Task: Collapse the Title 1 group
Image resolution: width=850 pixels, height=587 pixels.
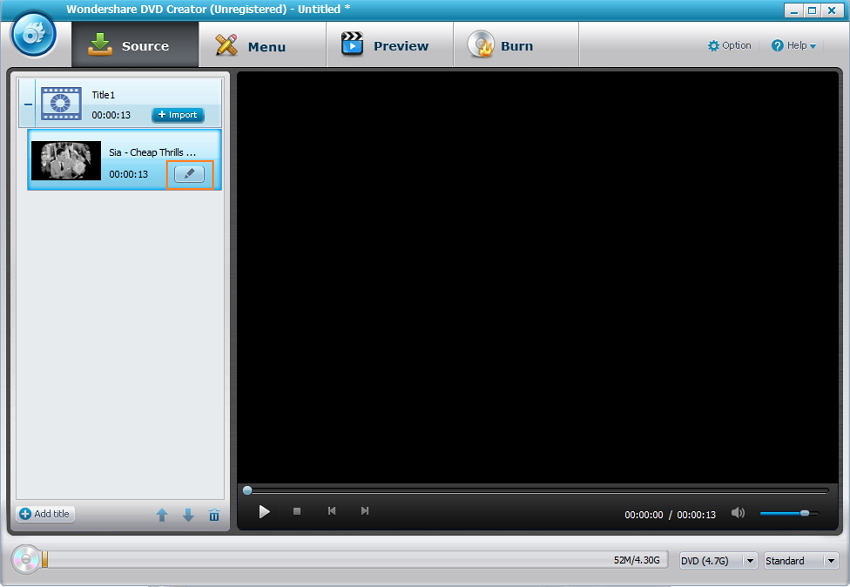Action: (x=28, y=104)
